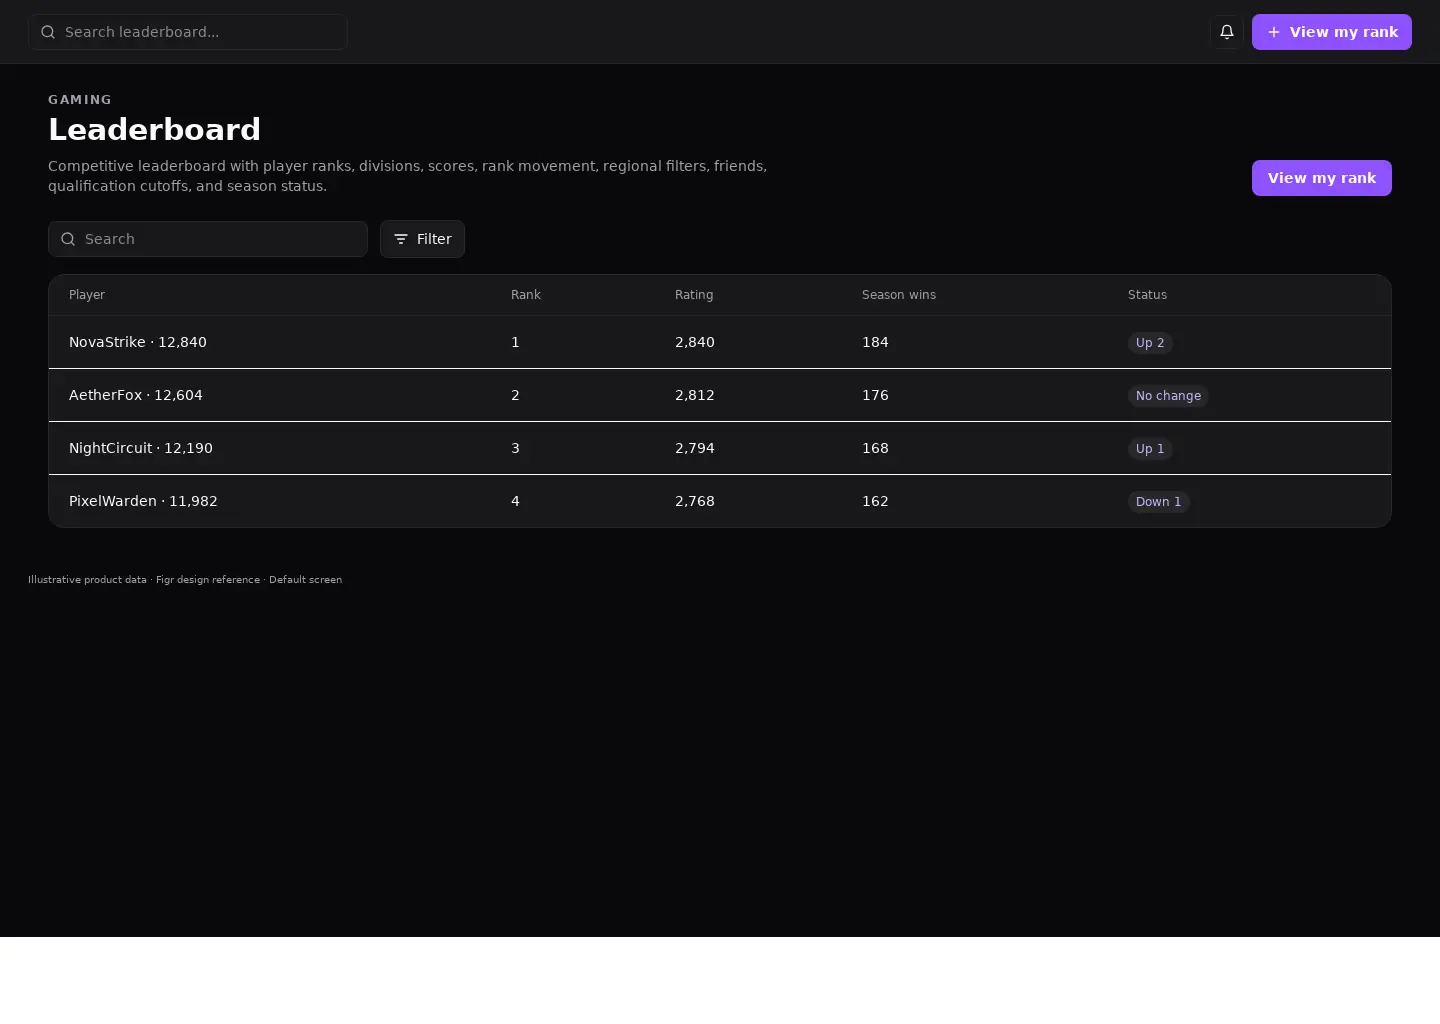
Task: Click the rating value 2,812
Action: pos(695,395)
